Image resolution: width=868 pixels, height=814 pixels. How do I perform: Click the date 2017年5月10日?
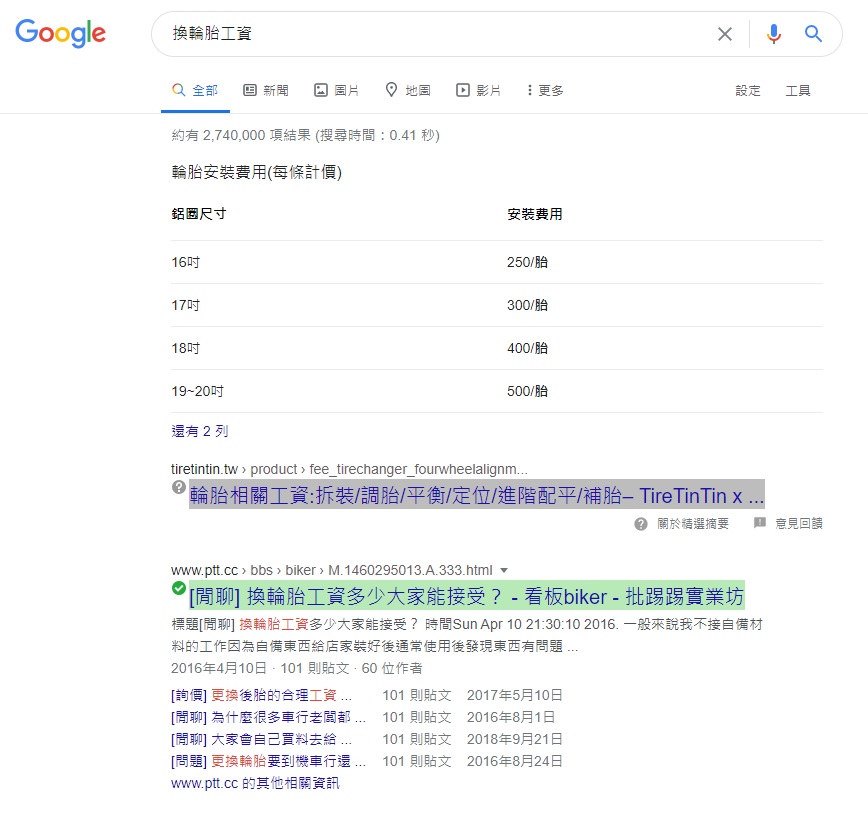(515, 695)
